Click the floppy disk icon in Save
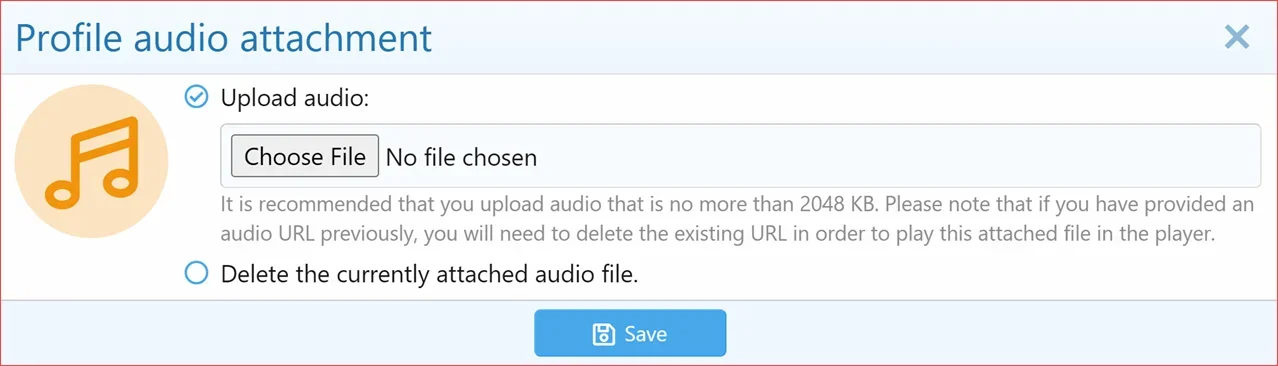 click(603, 334)
